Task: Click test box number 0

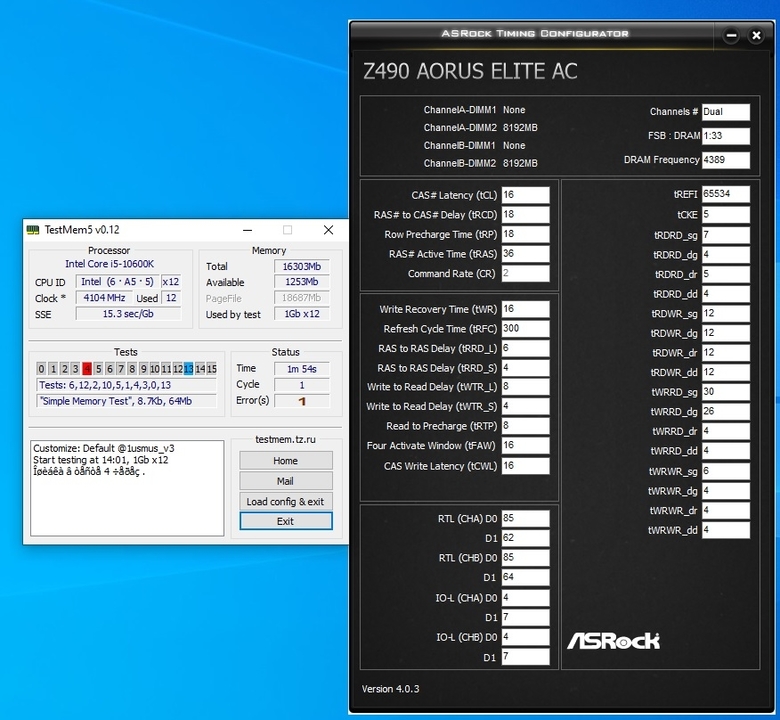Action: point(41,369)
